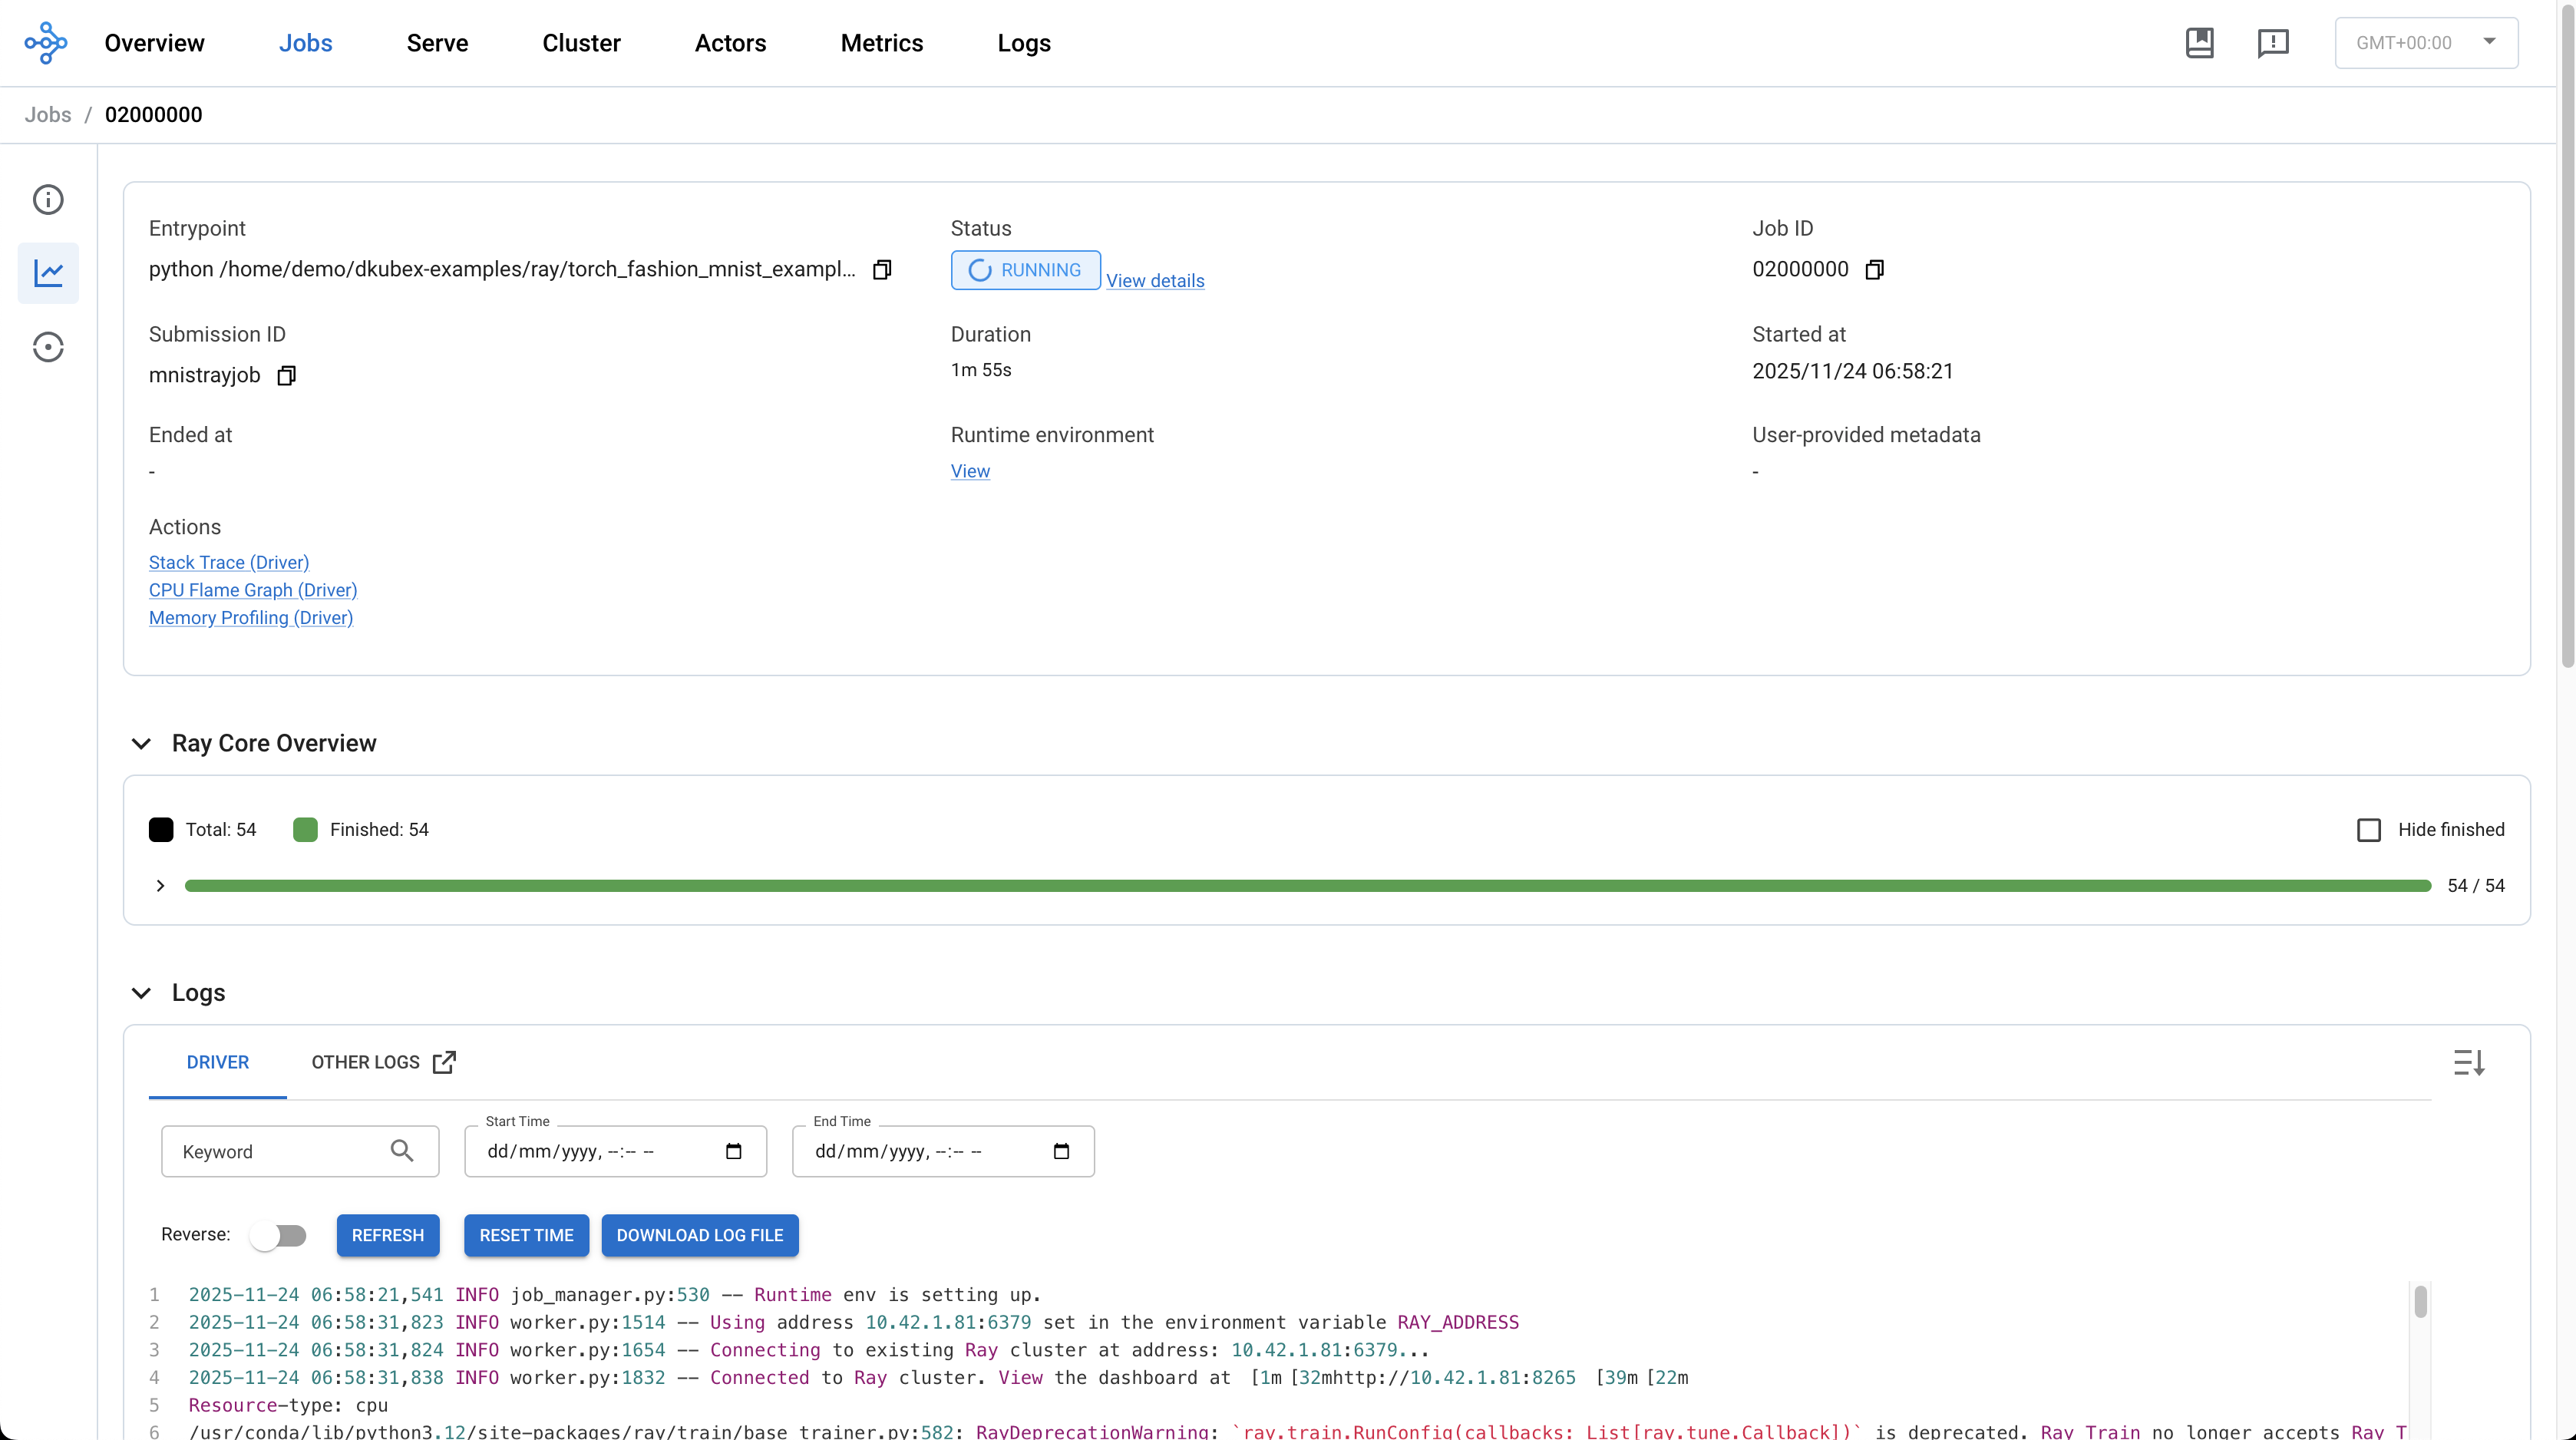Screen dimensions: 2576x1440
Task: Enable the Hide finished checkbox
Action: (x=2369, y=830)
